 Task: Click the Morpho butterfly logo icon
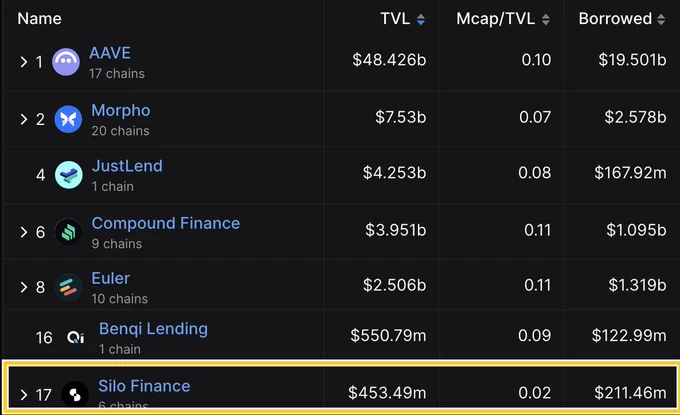(x=68, y=119)
